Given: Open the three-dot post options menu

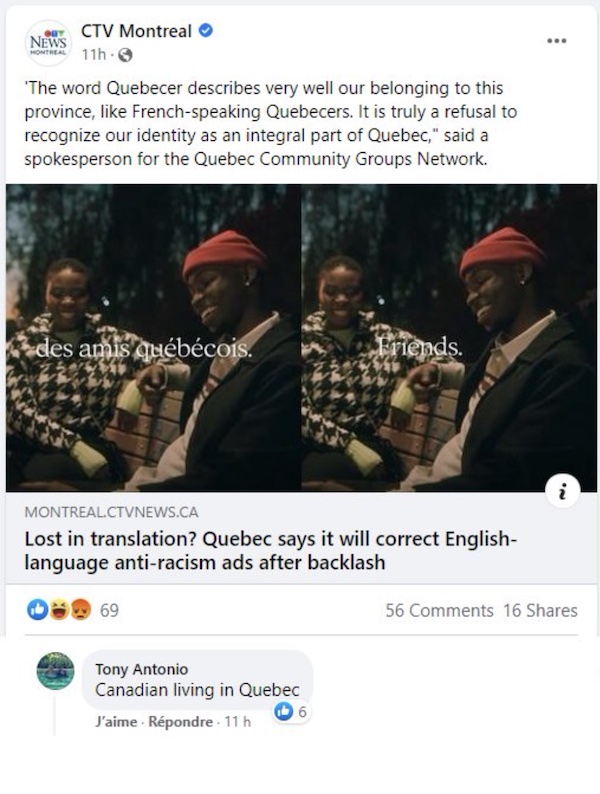Looking at the screenshot, I should [x=556, y=41].
